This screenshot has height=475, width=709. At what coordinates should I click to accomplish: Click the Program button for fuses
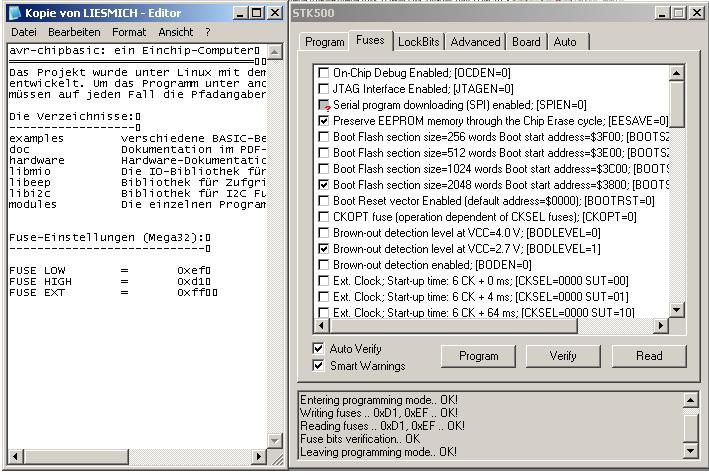[x=478, y=356]
